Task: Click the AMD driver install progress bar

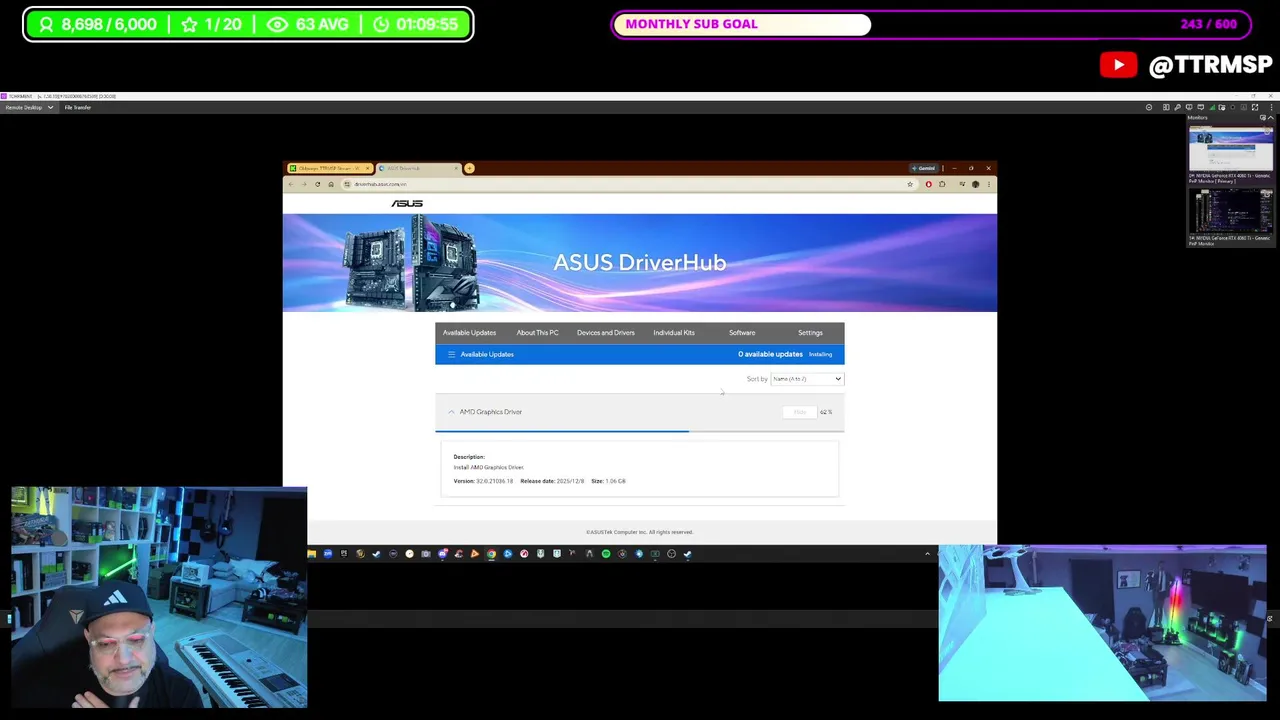Action: tap(639, 431)
